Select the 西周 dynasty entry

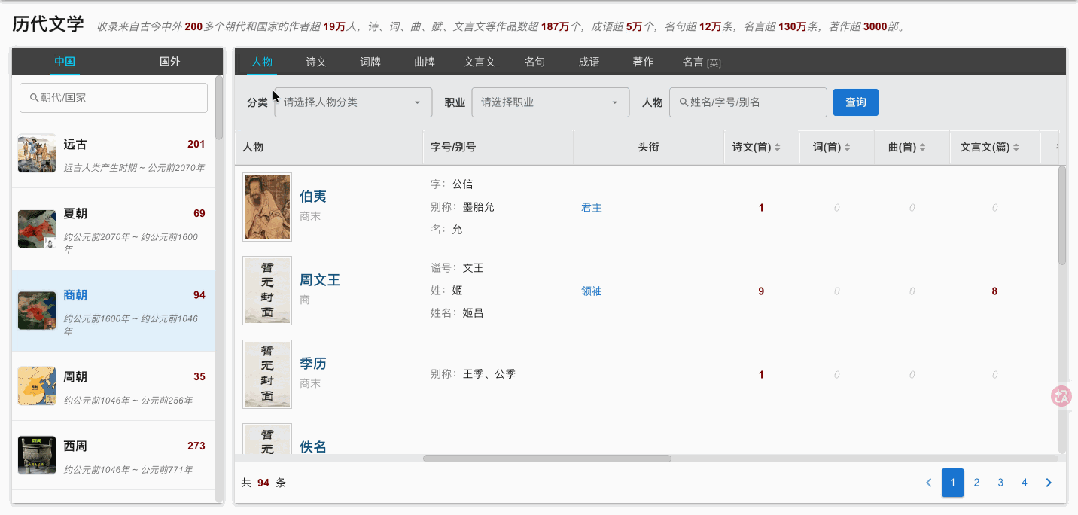pos(113,454)
